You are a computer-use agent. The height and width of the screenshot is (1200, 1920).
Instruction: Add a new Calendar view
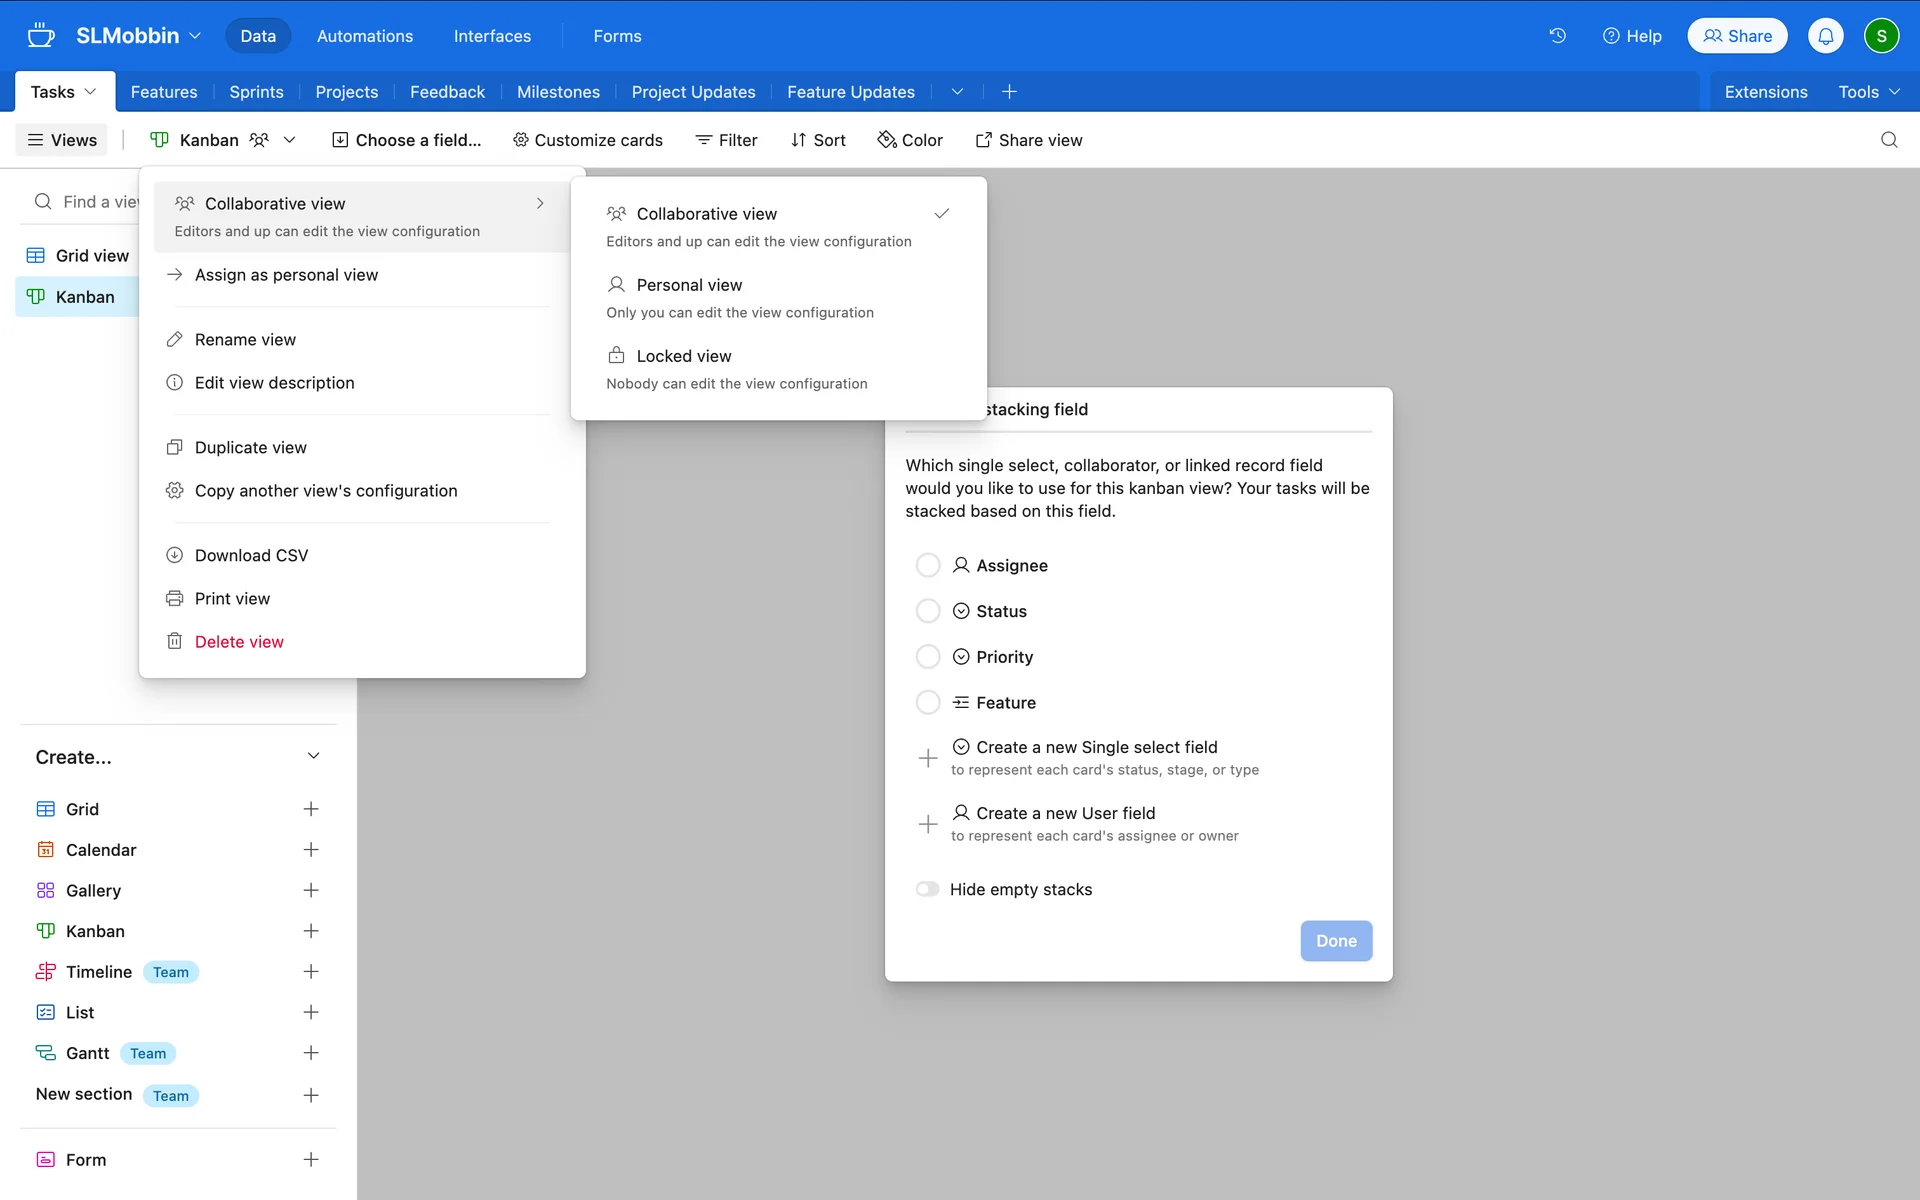coord(311,850)
